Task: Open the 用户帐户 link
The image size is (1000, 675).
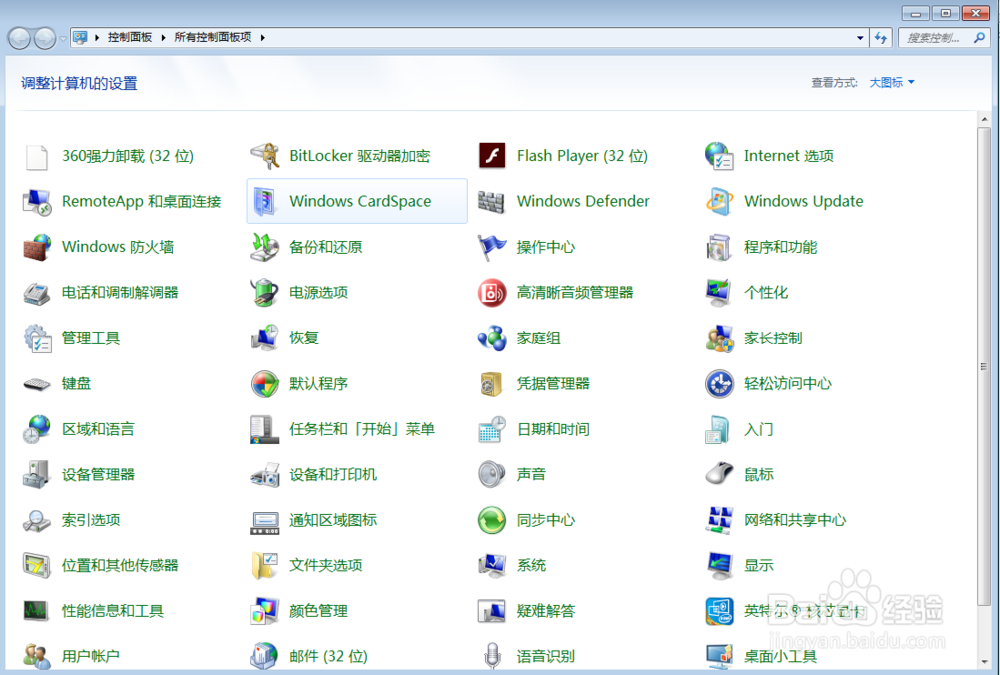Action: click(x=91, y=656)
